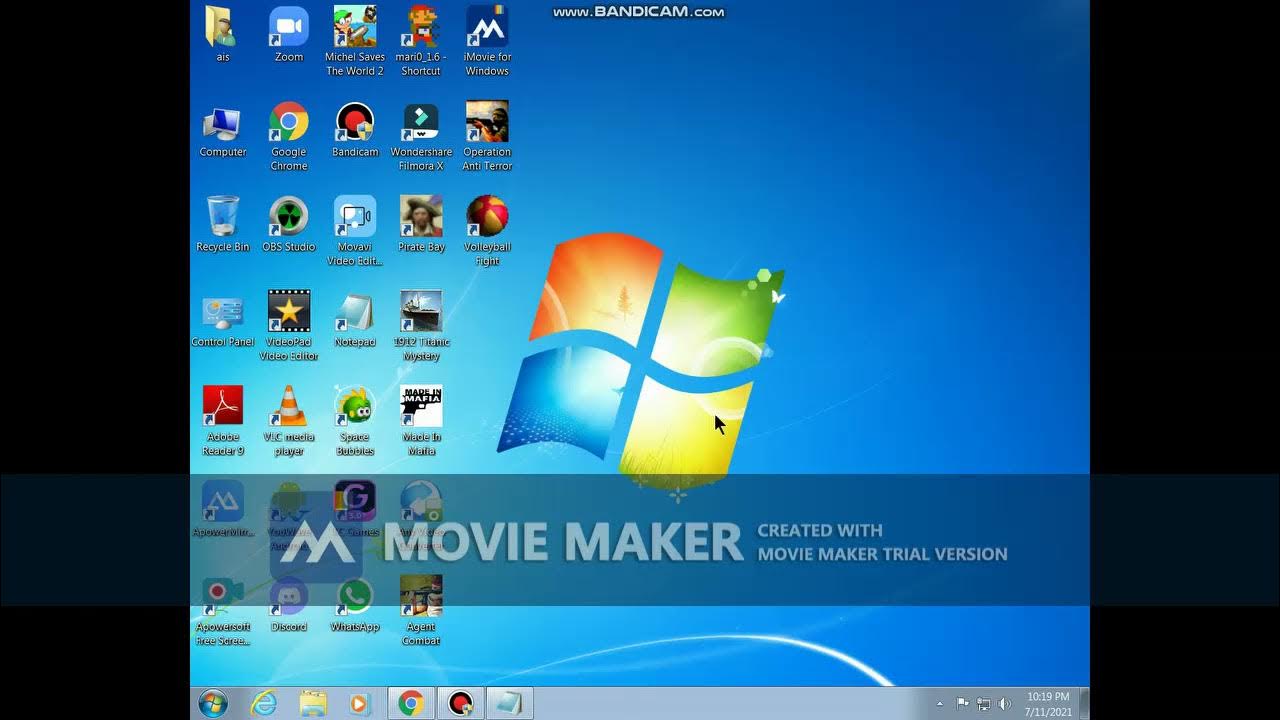
Task: Select the Pirate Bay game icon
Action: point(421,225)
